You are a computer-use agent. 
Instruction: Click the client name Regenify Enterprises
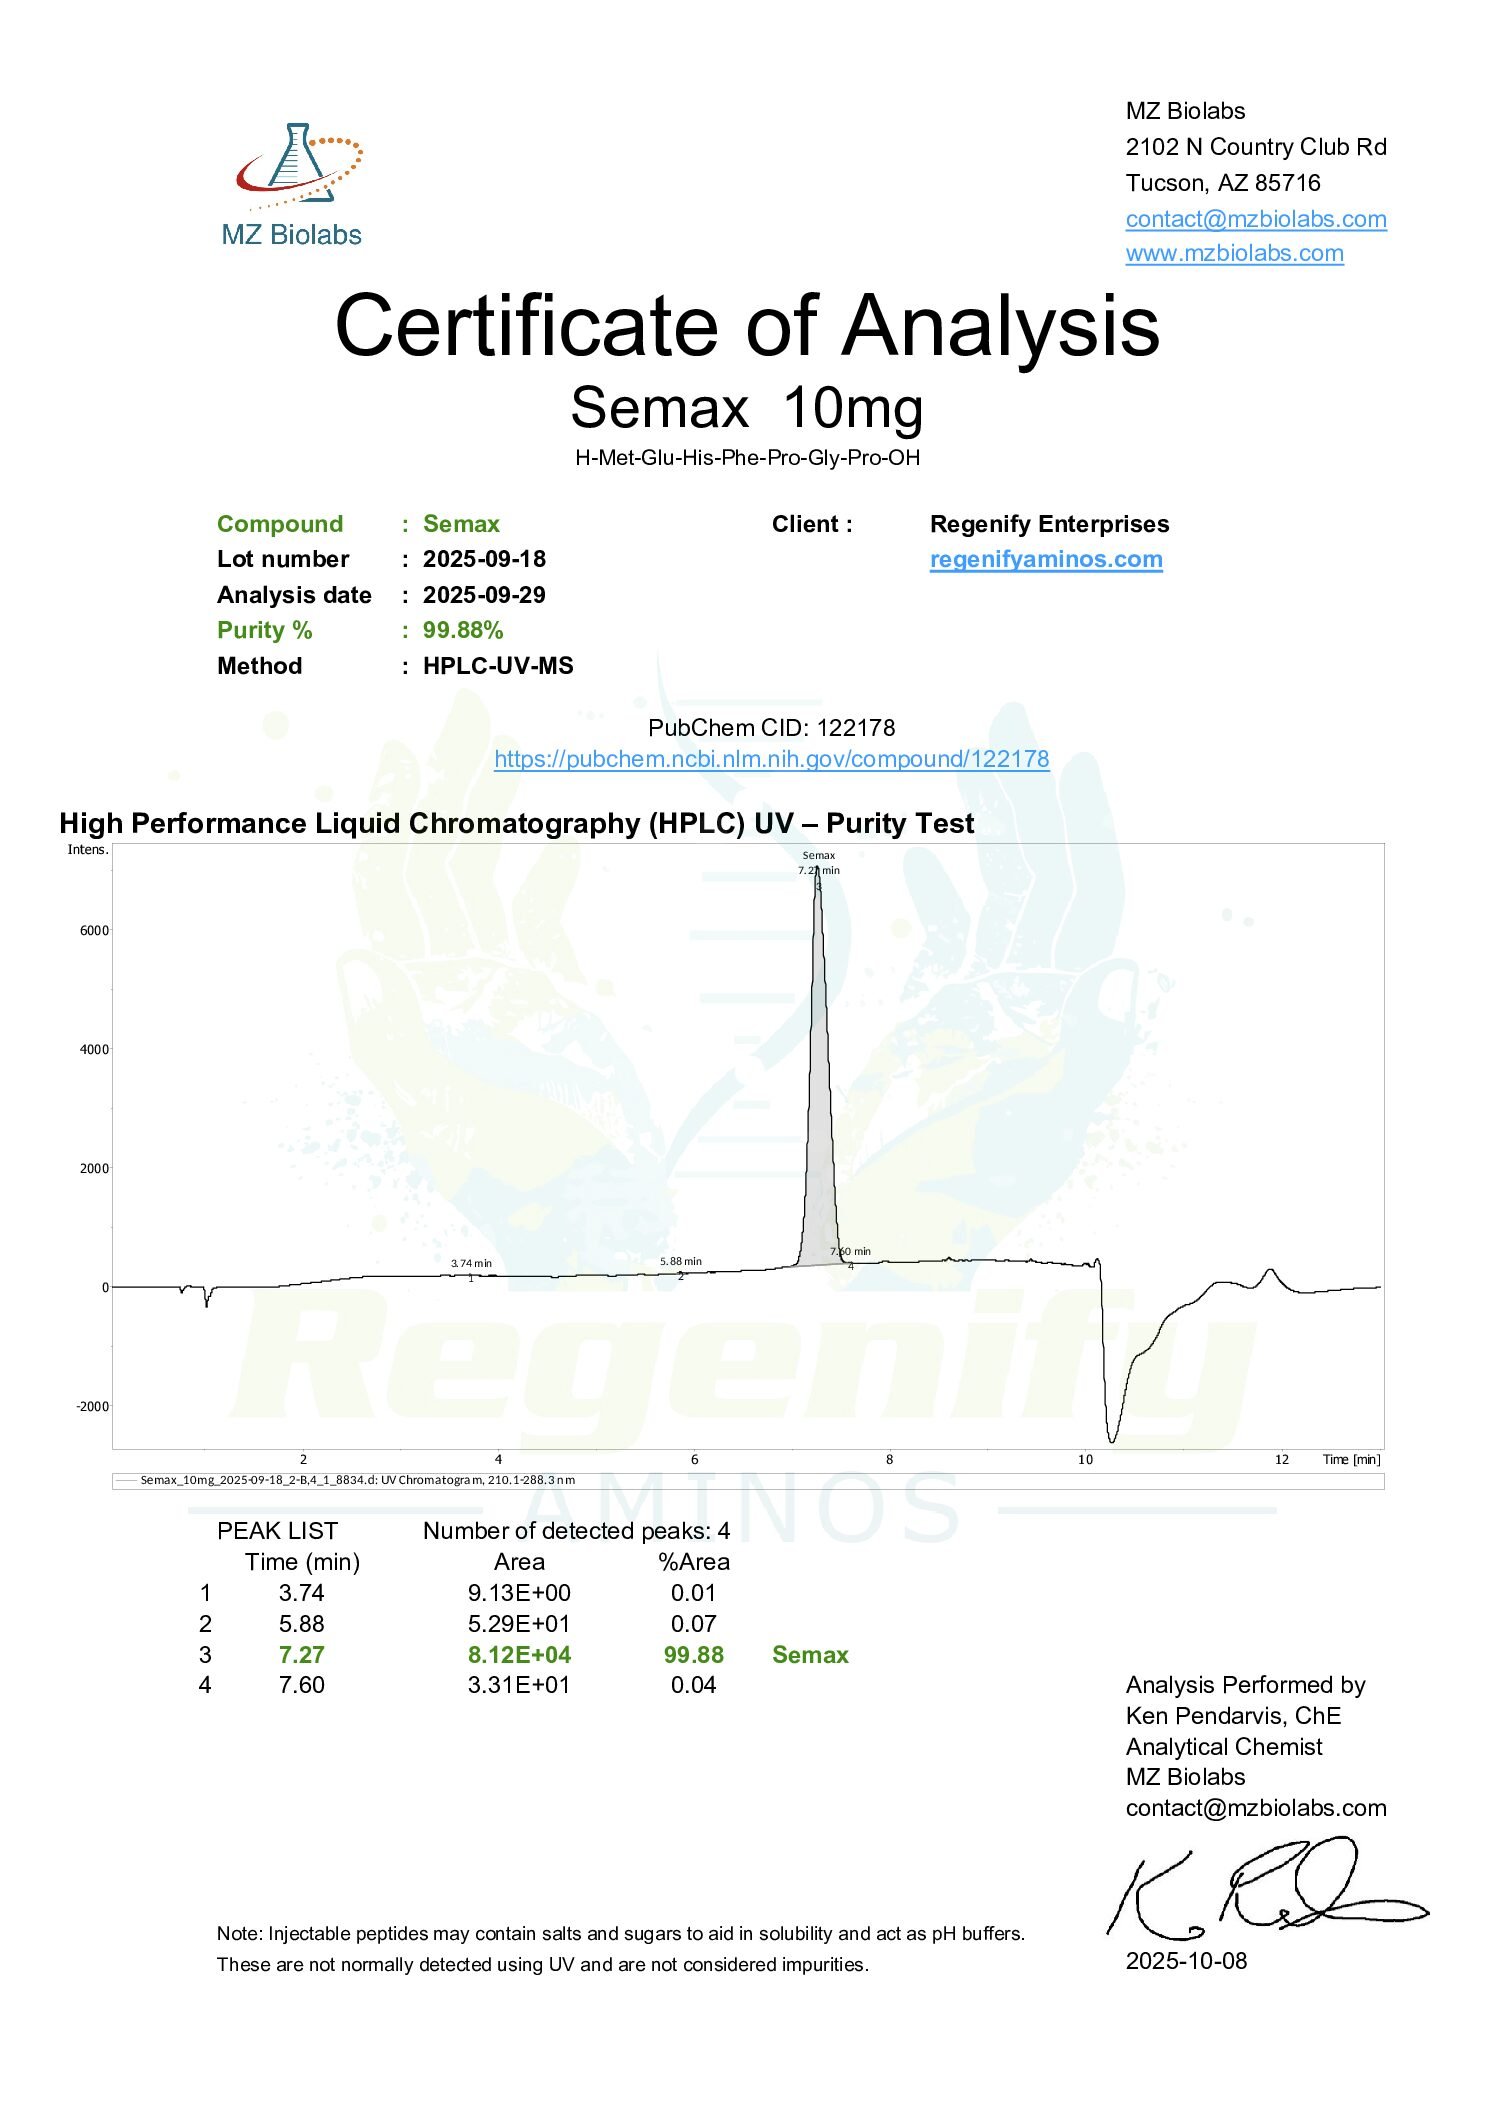click(x=1049, y=524)
